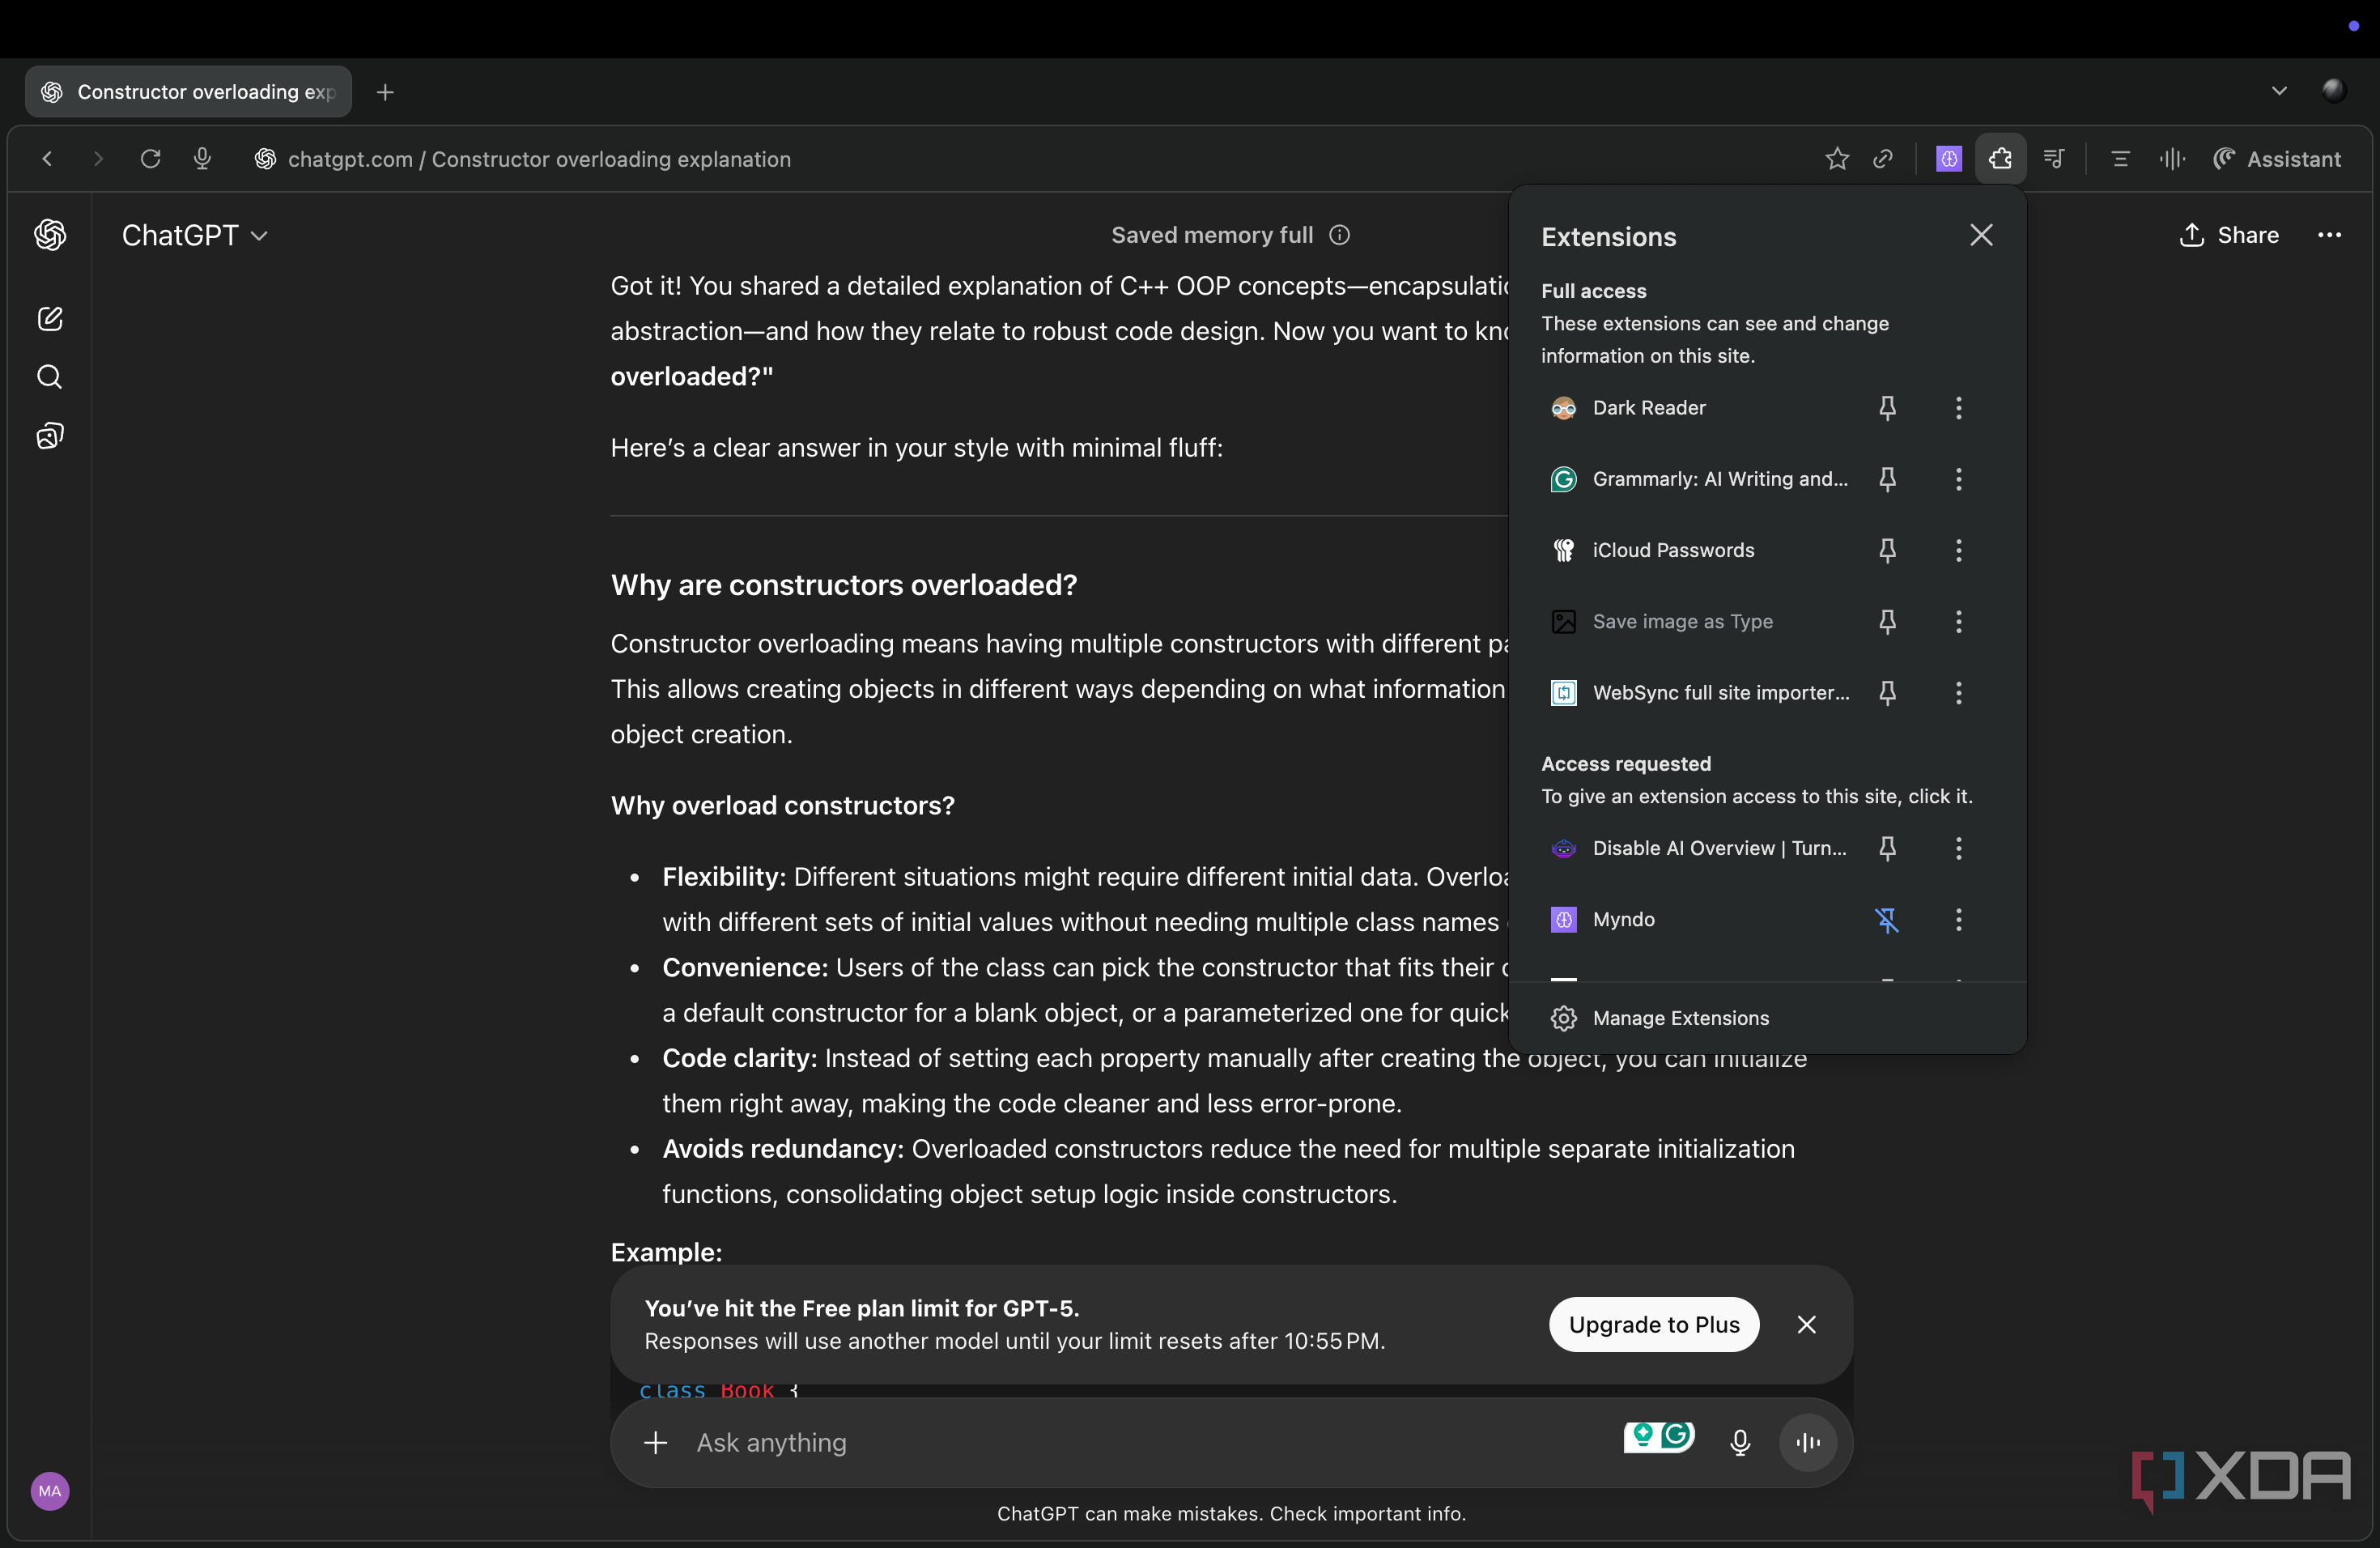Open more options for Myndo extension
This screenshot has width=2380, height=1548.
click(x=1958, y=920)
